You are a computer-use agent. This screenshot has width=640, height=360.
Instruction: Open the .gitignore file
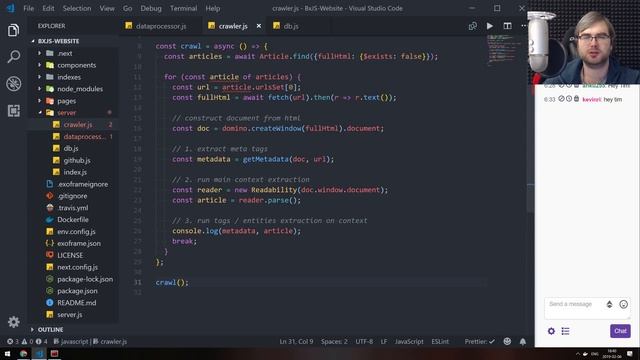(x=72, y=196)
